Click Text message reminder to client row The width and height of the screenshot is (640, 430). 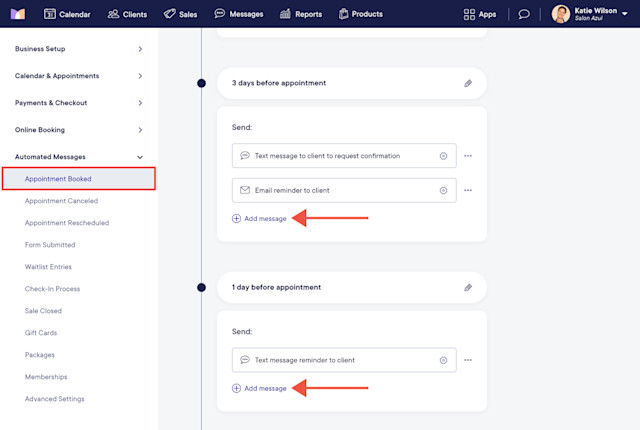tap(344, 360)
